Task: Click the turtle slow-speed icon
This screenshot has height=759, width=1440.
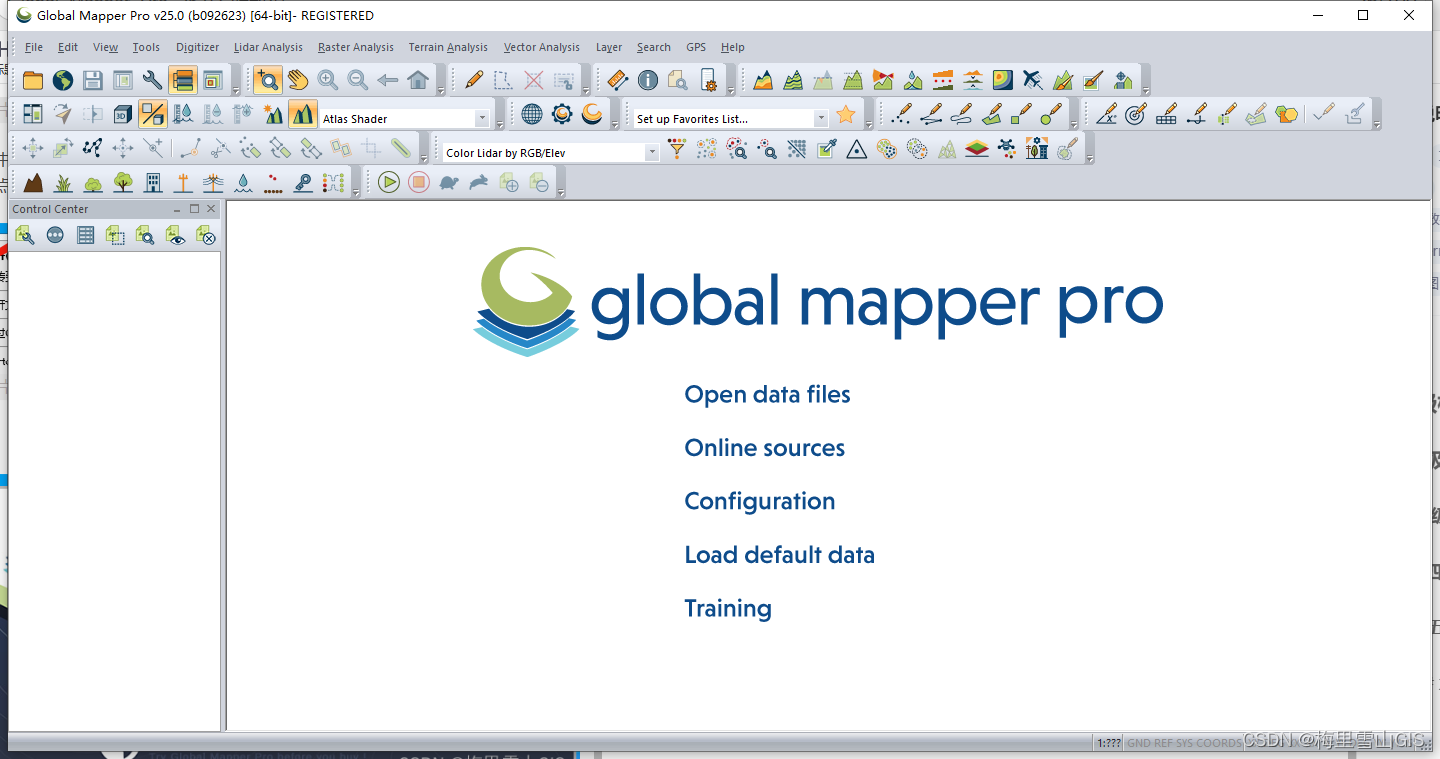Action: click(x=449, y=183)
